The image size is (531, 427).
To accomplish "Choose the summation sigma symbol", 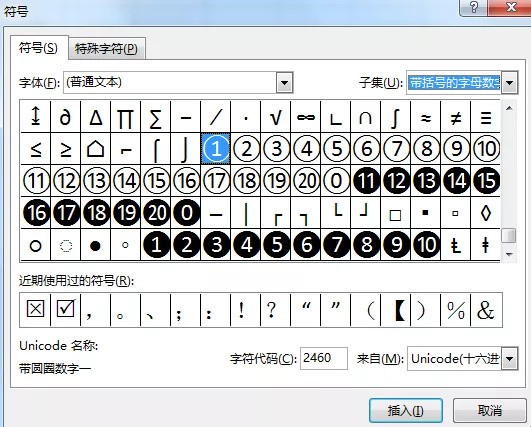I will pos(155,117).
